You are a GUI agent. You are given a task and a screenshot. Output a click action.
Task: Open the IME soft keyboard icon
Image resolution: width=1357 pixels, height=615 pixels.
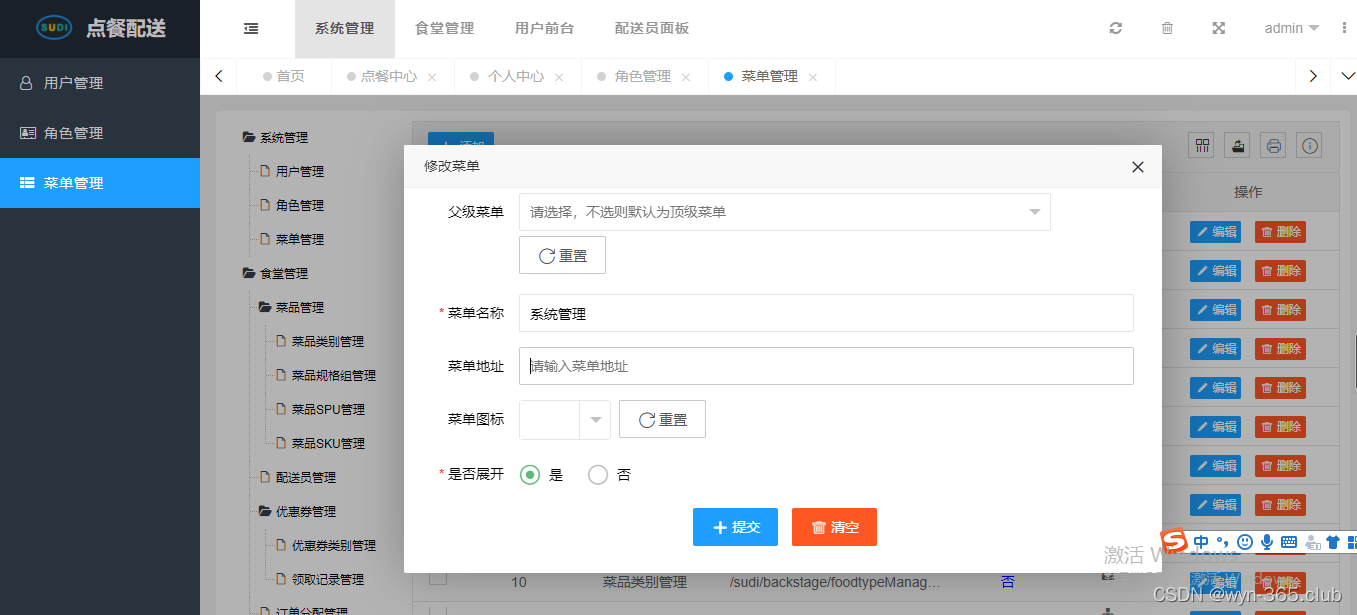tap(1289, 542)
